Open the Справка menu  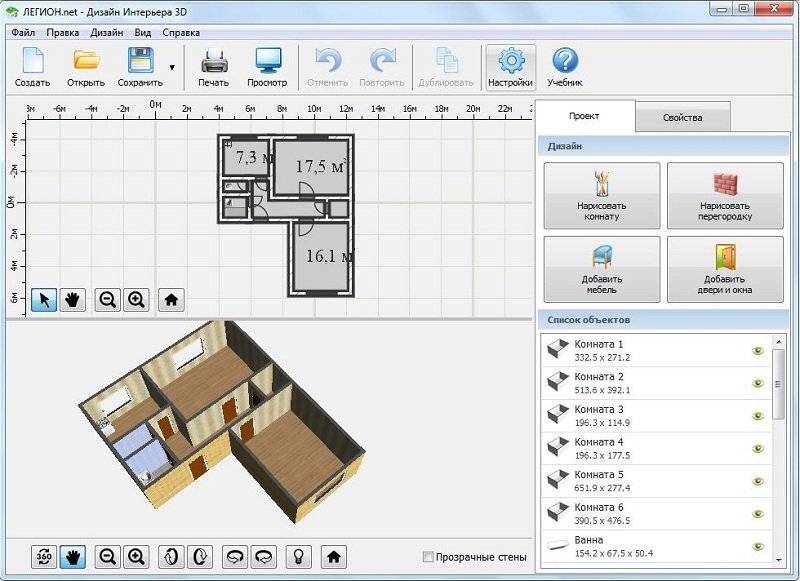[x=181, y=33]
